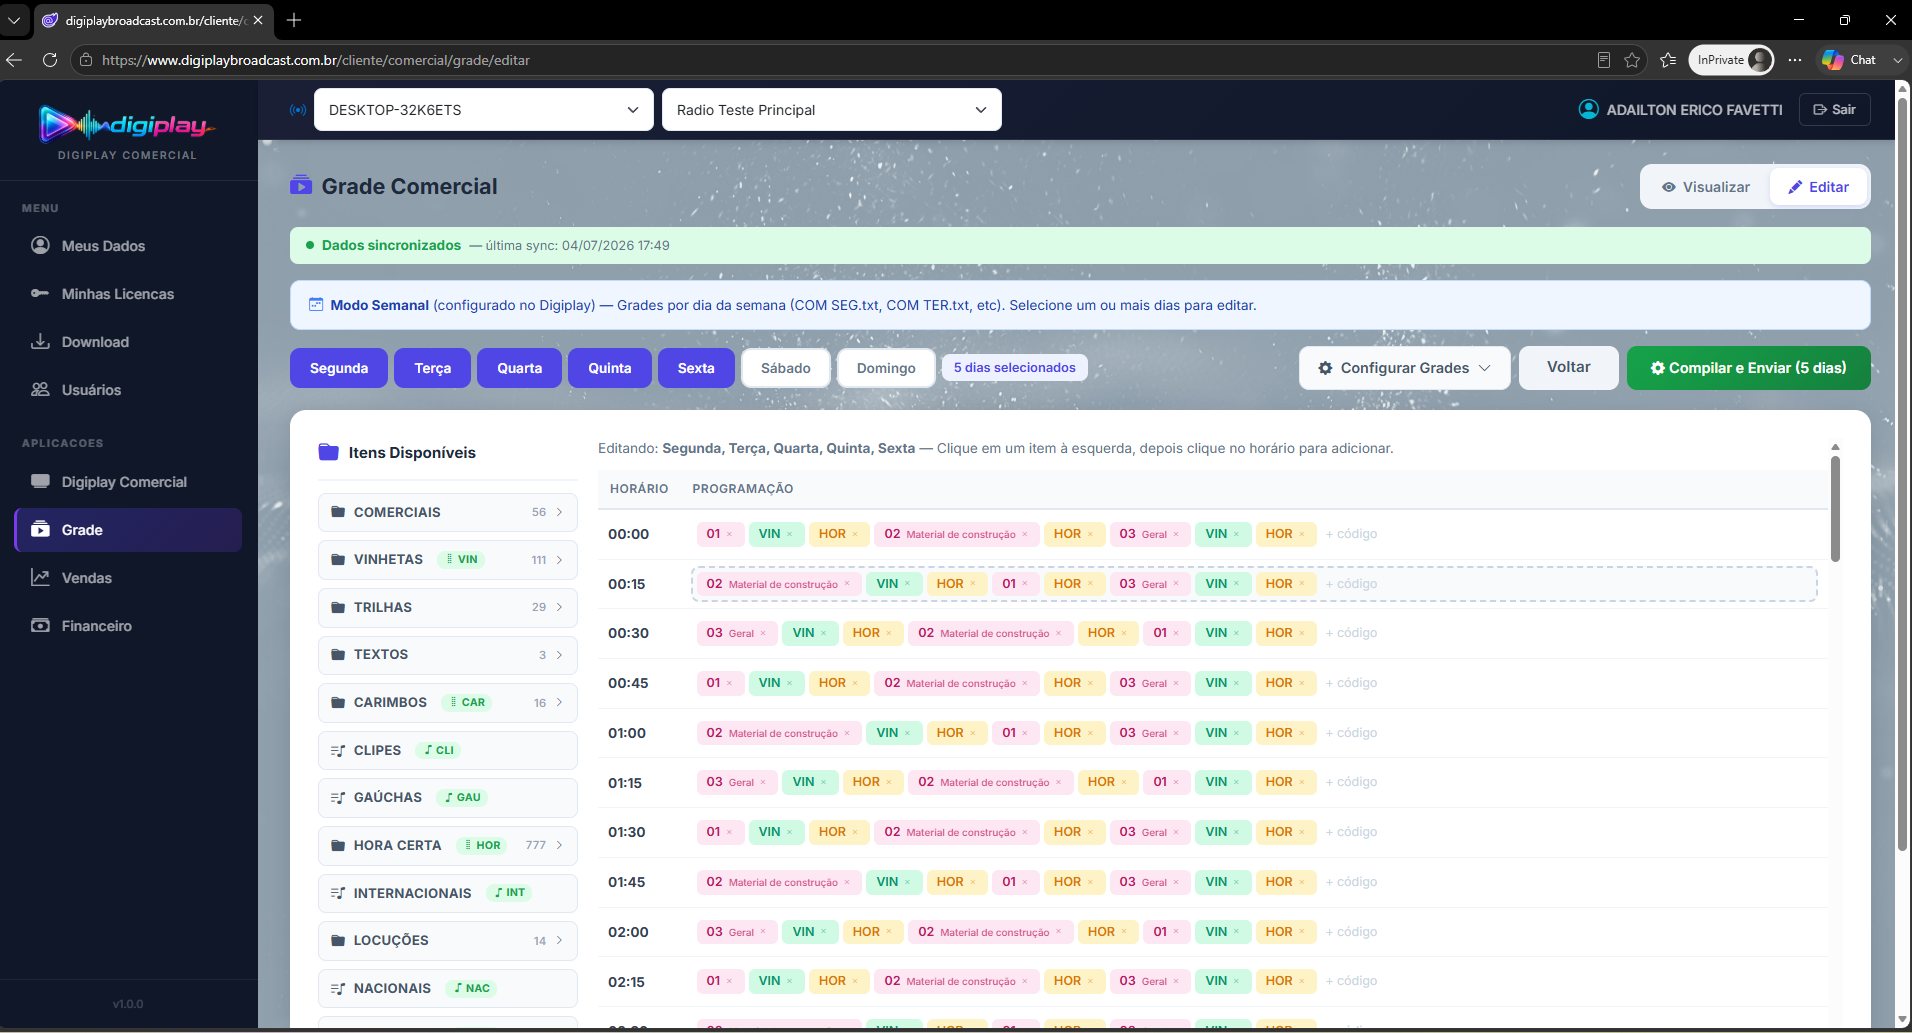This screenshot has height=1033, width=1912.
Task: Open the Vendas chart icon item
Action: pos(40,578)
